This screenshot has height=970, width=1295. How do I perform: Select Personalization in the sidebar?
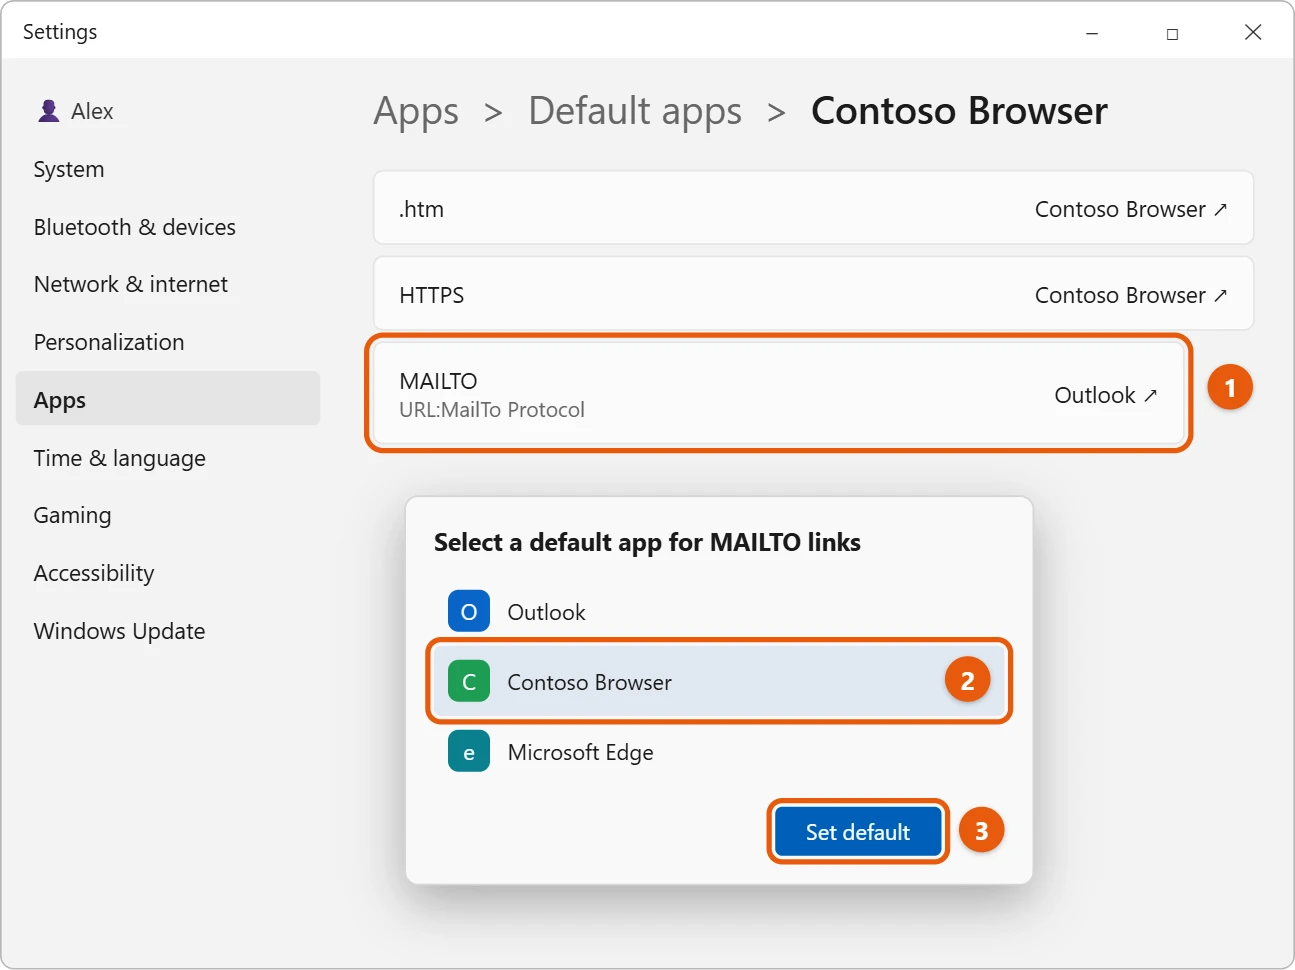pyautogui.click(x=109, y=342)
